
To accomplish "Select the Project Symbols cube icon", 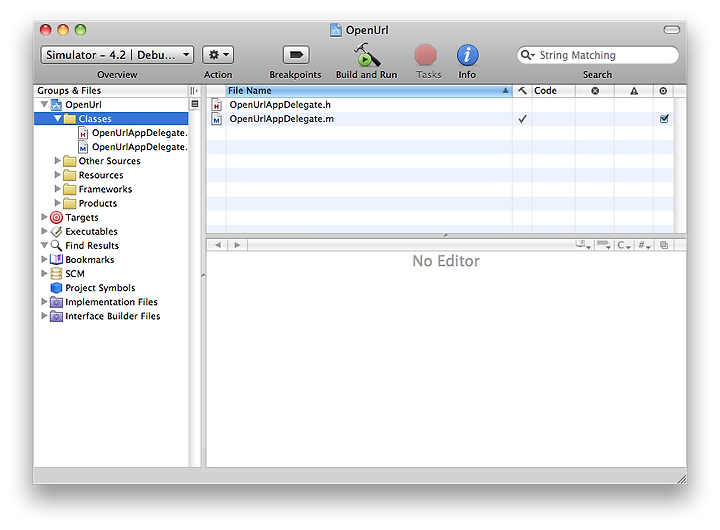I will click(56, 288).
